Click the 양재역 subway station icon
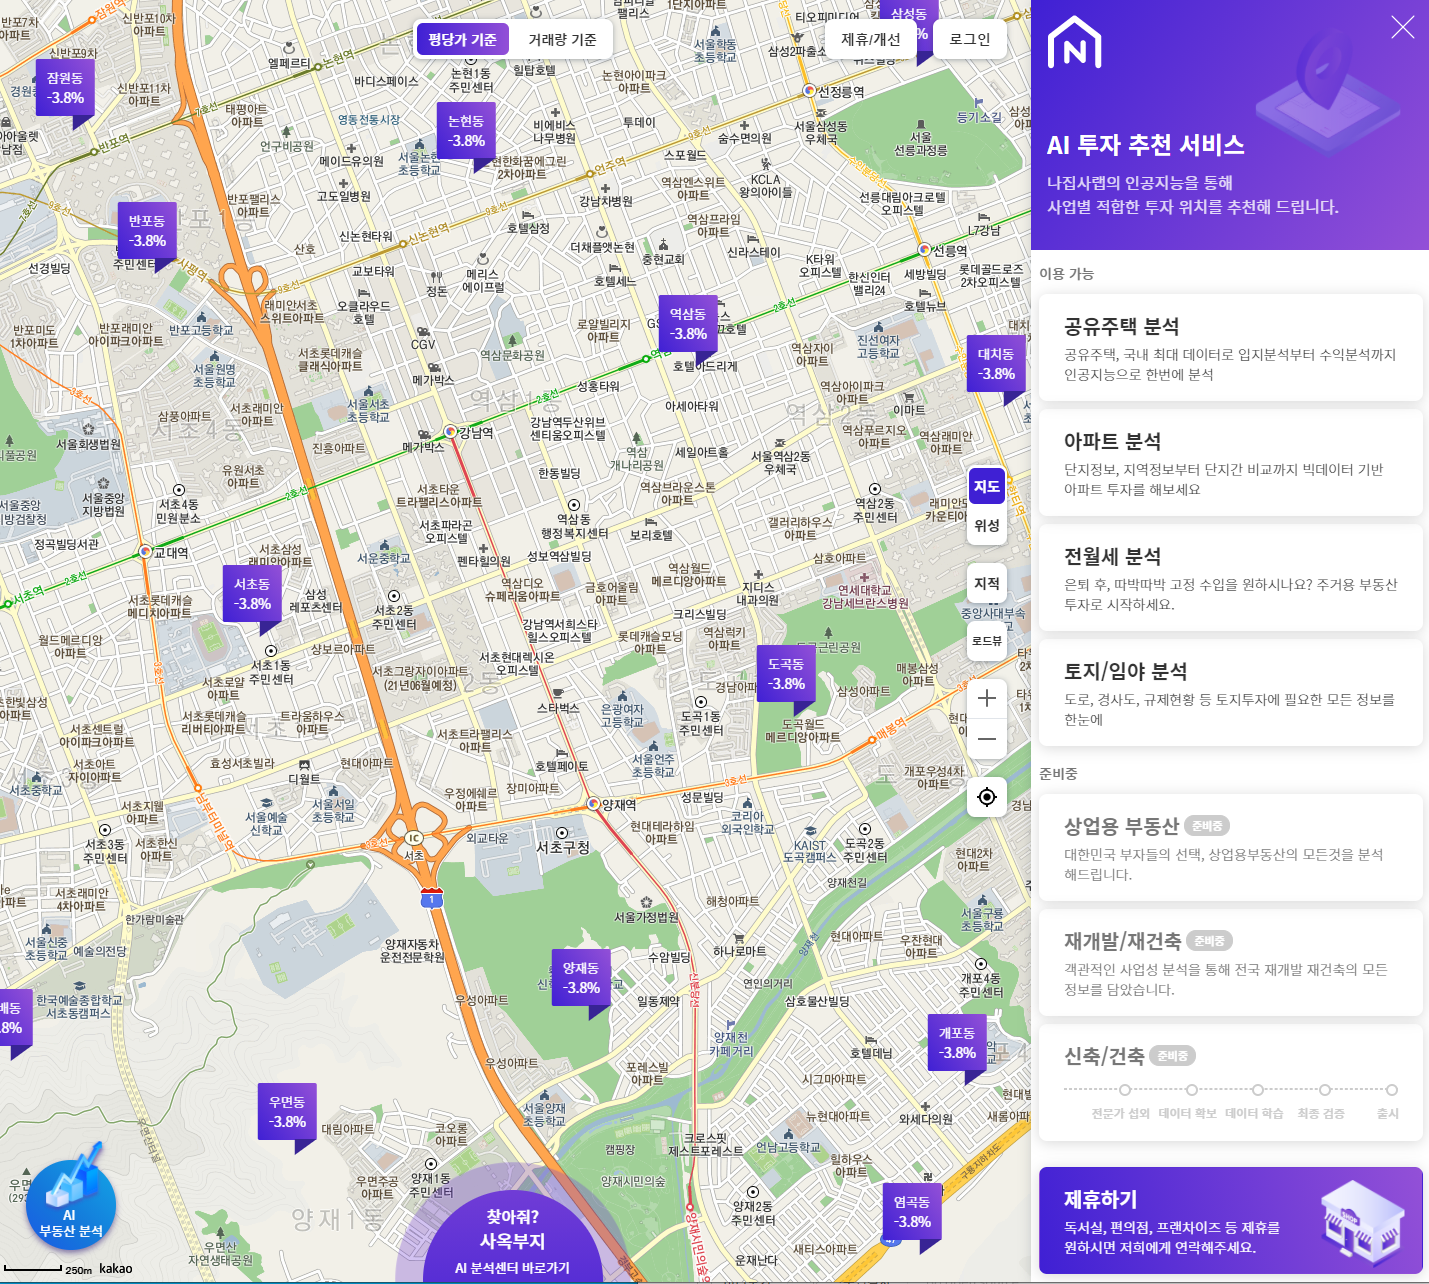 click(x=593, y=804)
